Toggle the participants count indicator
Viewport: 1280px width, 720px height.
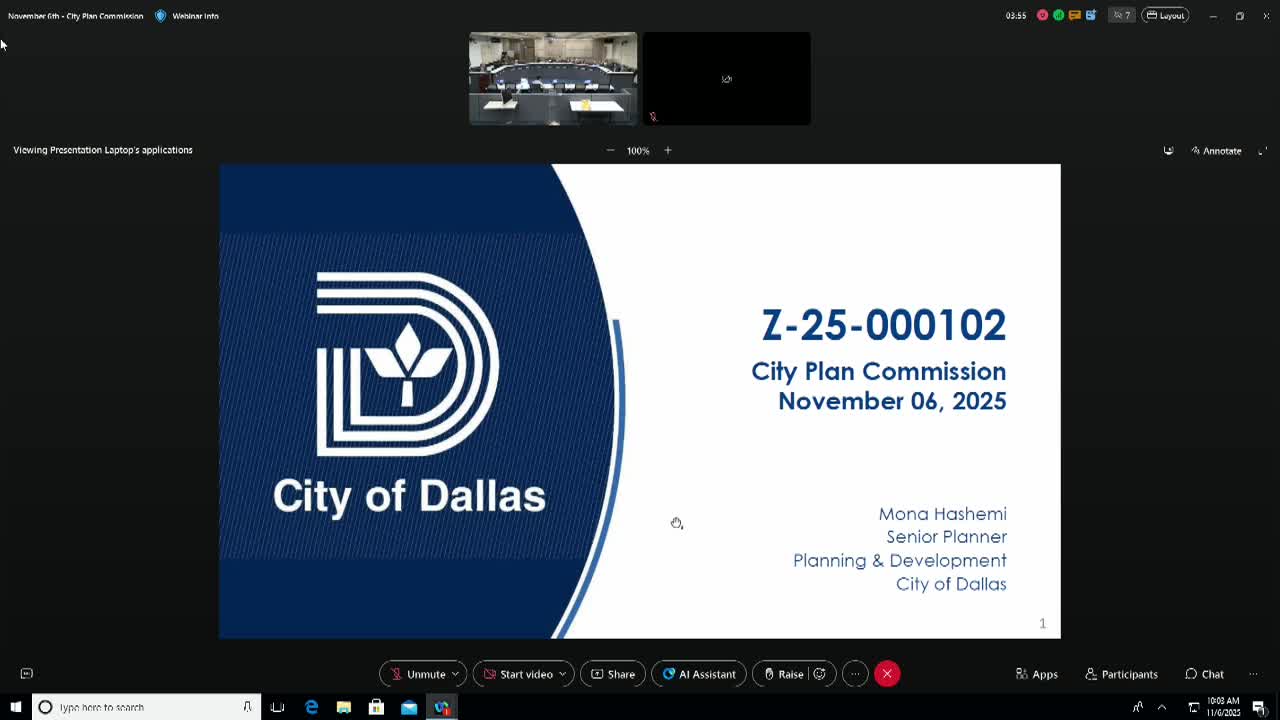point(1120,15)
